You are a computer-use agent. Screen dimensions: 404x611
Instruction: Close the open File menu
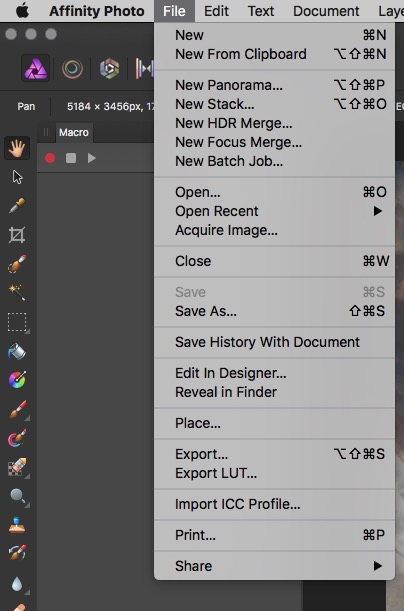pos(174,11)
